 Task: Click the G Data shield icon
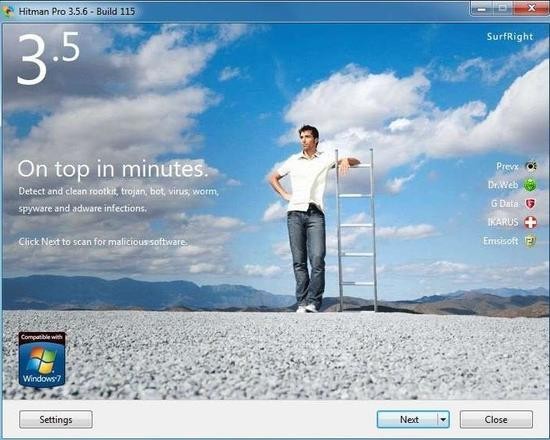pyautogui.click(x=530, y=204)
